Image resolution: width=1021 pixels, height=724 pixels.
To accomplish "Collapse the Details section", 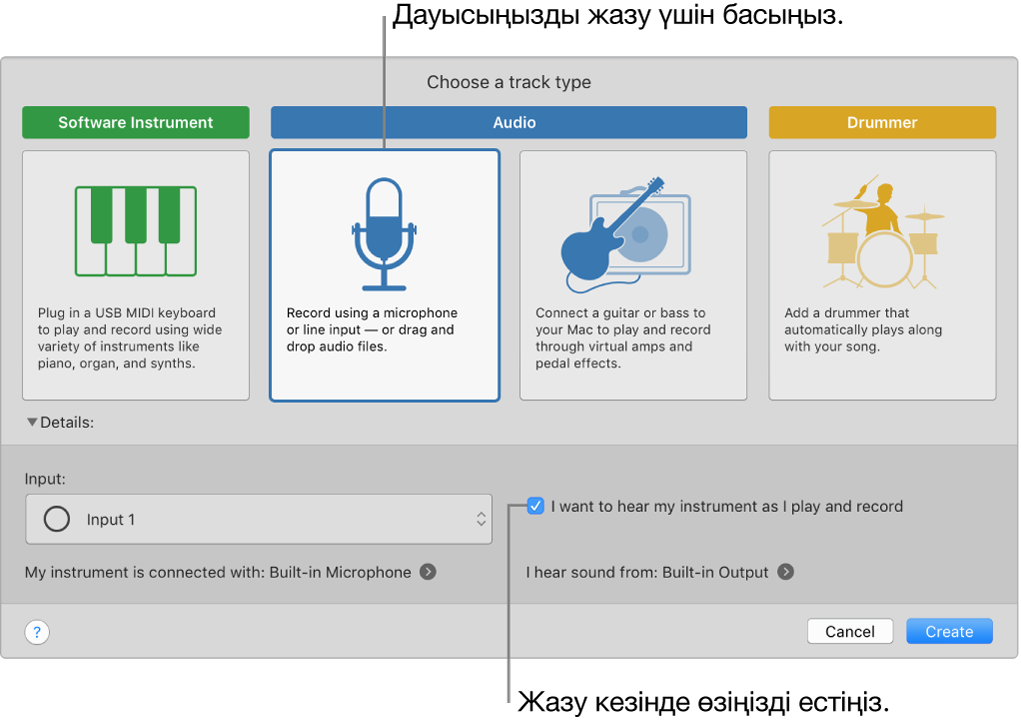I will click(x=31, y=422).
